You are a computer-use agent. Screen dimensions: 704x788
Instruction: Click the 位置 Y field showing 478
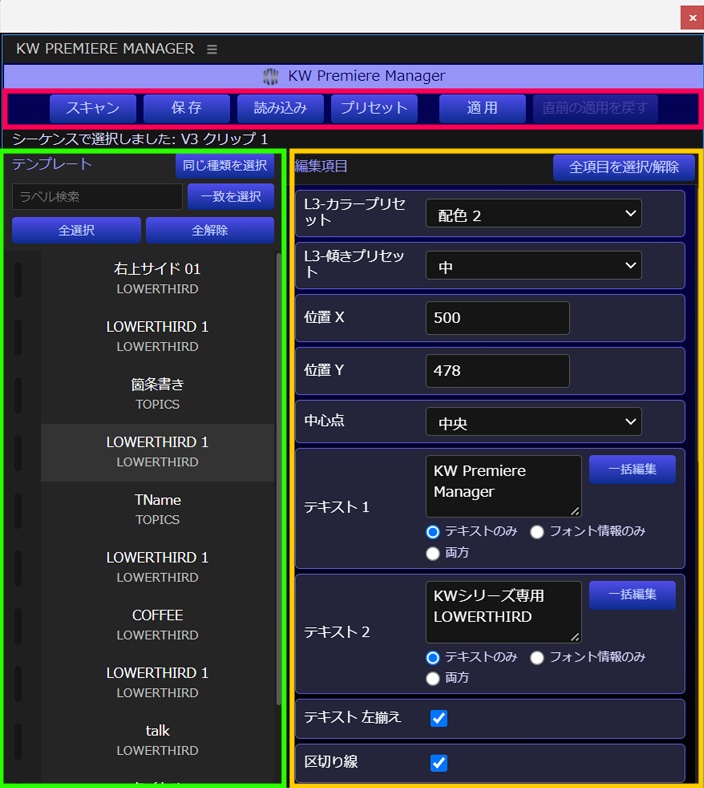[x=497, y=371]
